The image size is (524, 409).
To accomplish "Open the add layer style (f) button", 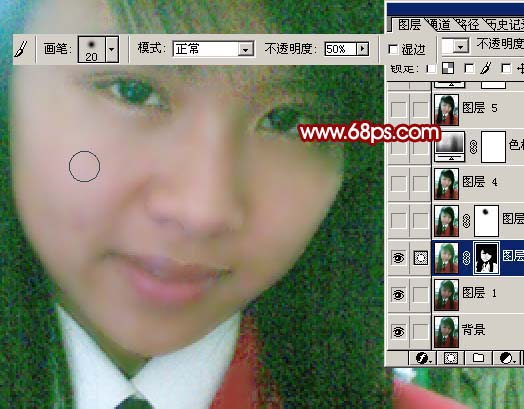I will pyautogui.click(x=423, y=358).
